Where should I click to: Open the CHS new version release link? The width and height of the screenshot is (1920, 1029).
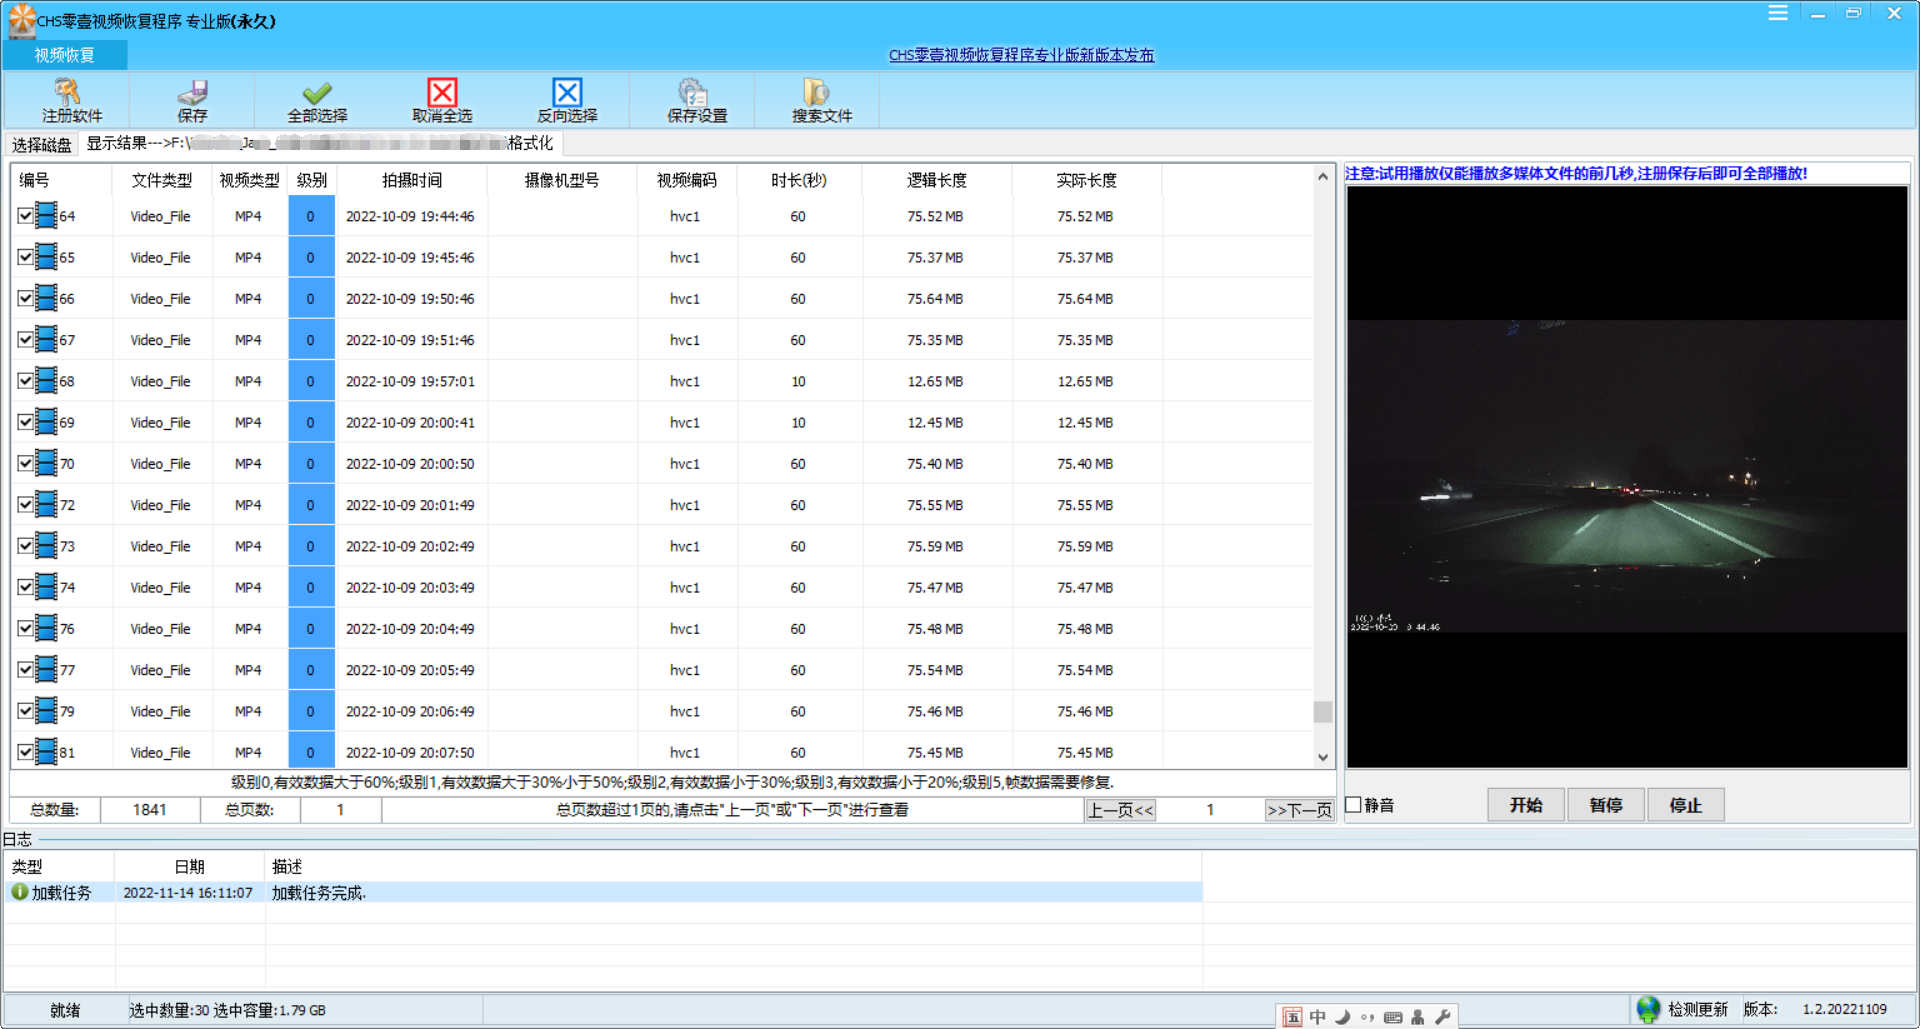point(1021,55)
